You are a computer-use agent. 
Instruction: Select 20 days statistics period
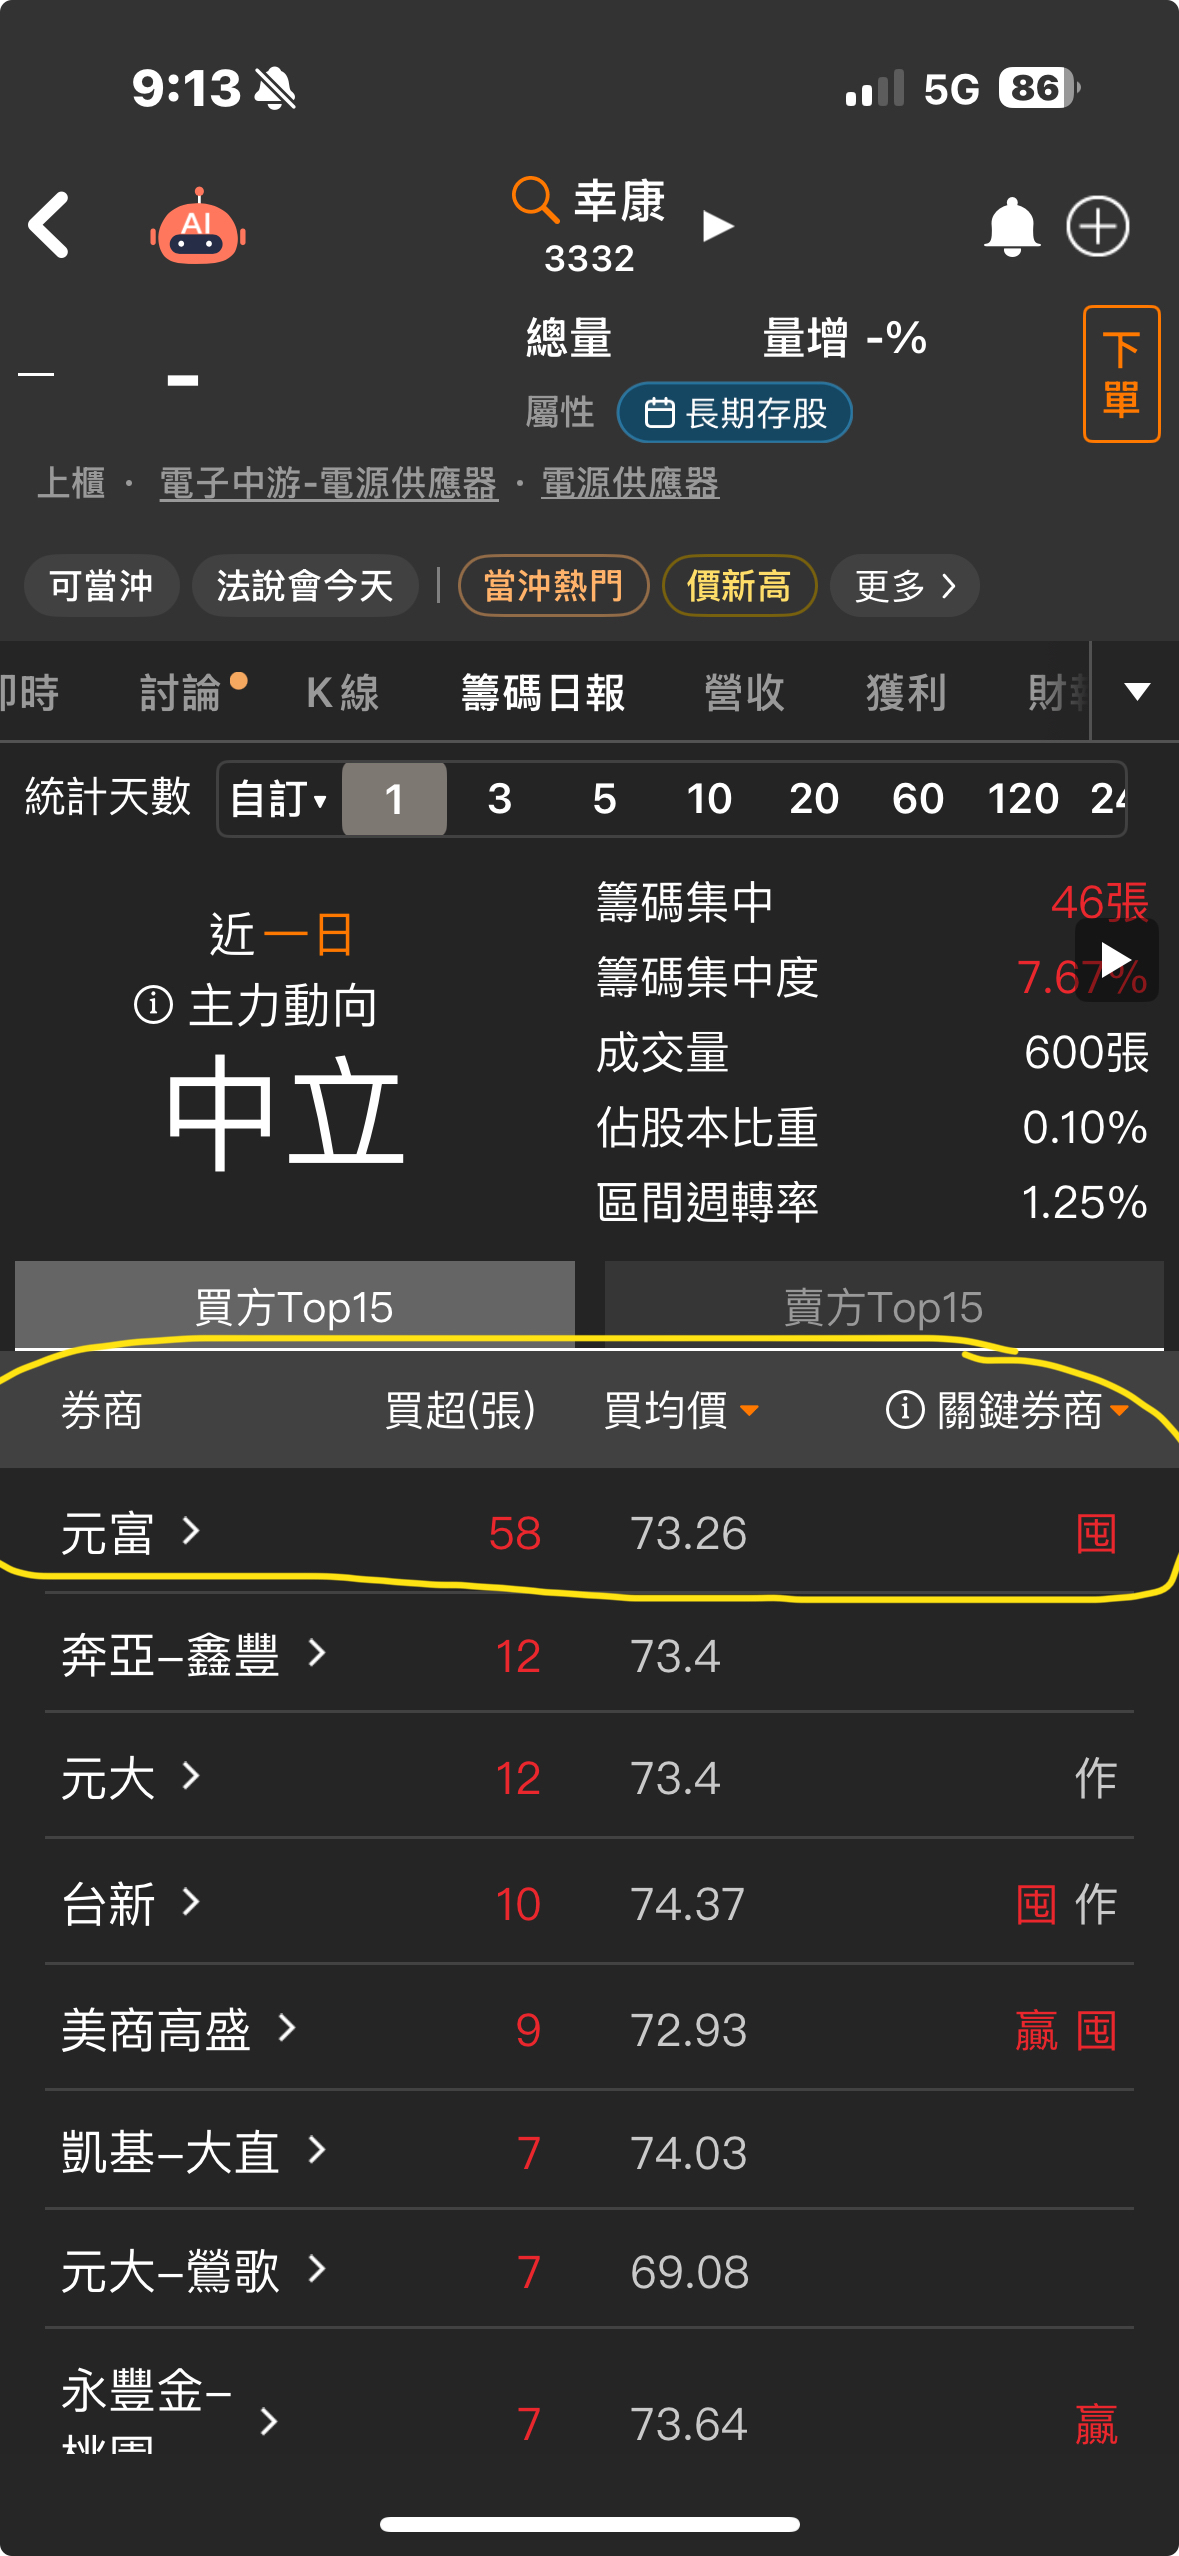(813, 798)
